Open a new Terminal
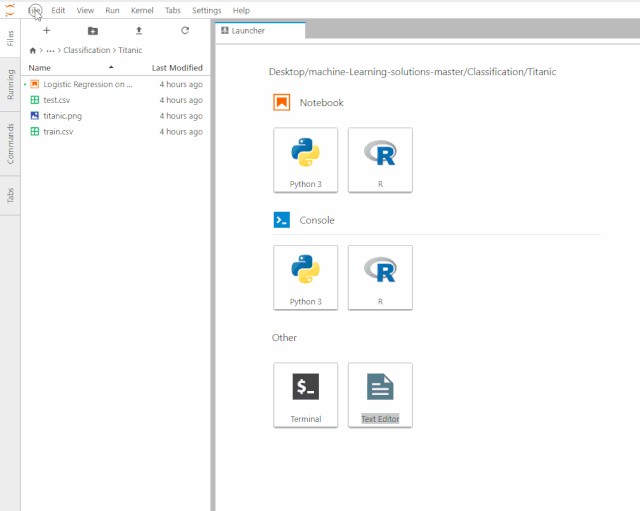The image size is (640, 511). (x=306, y=395)
